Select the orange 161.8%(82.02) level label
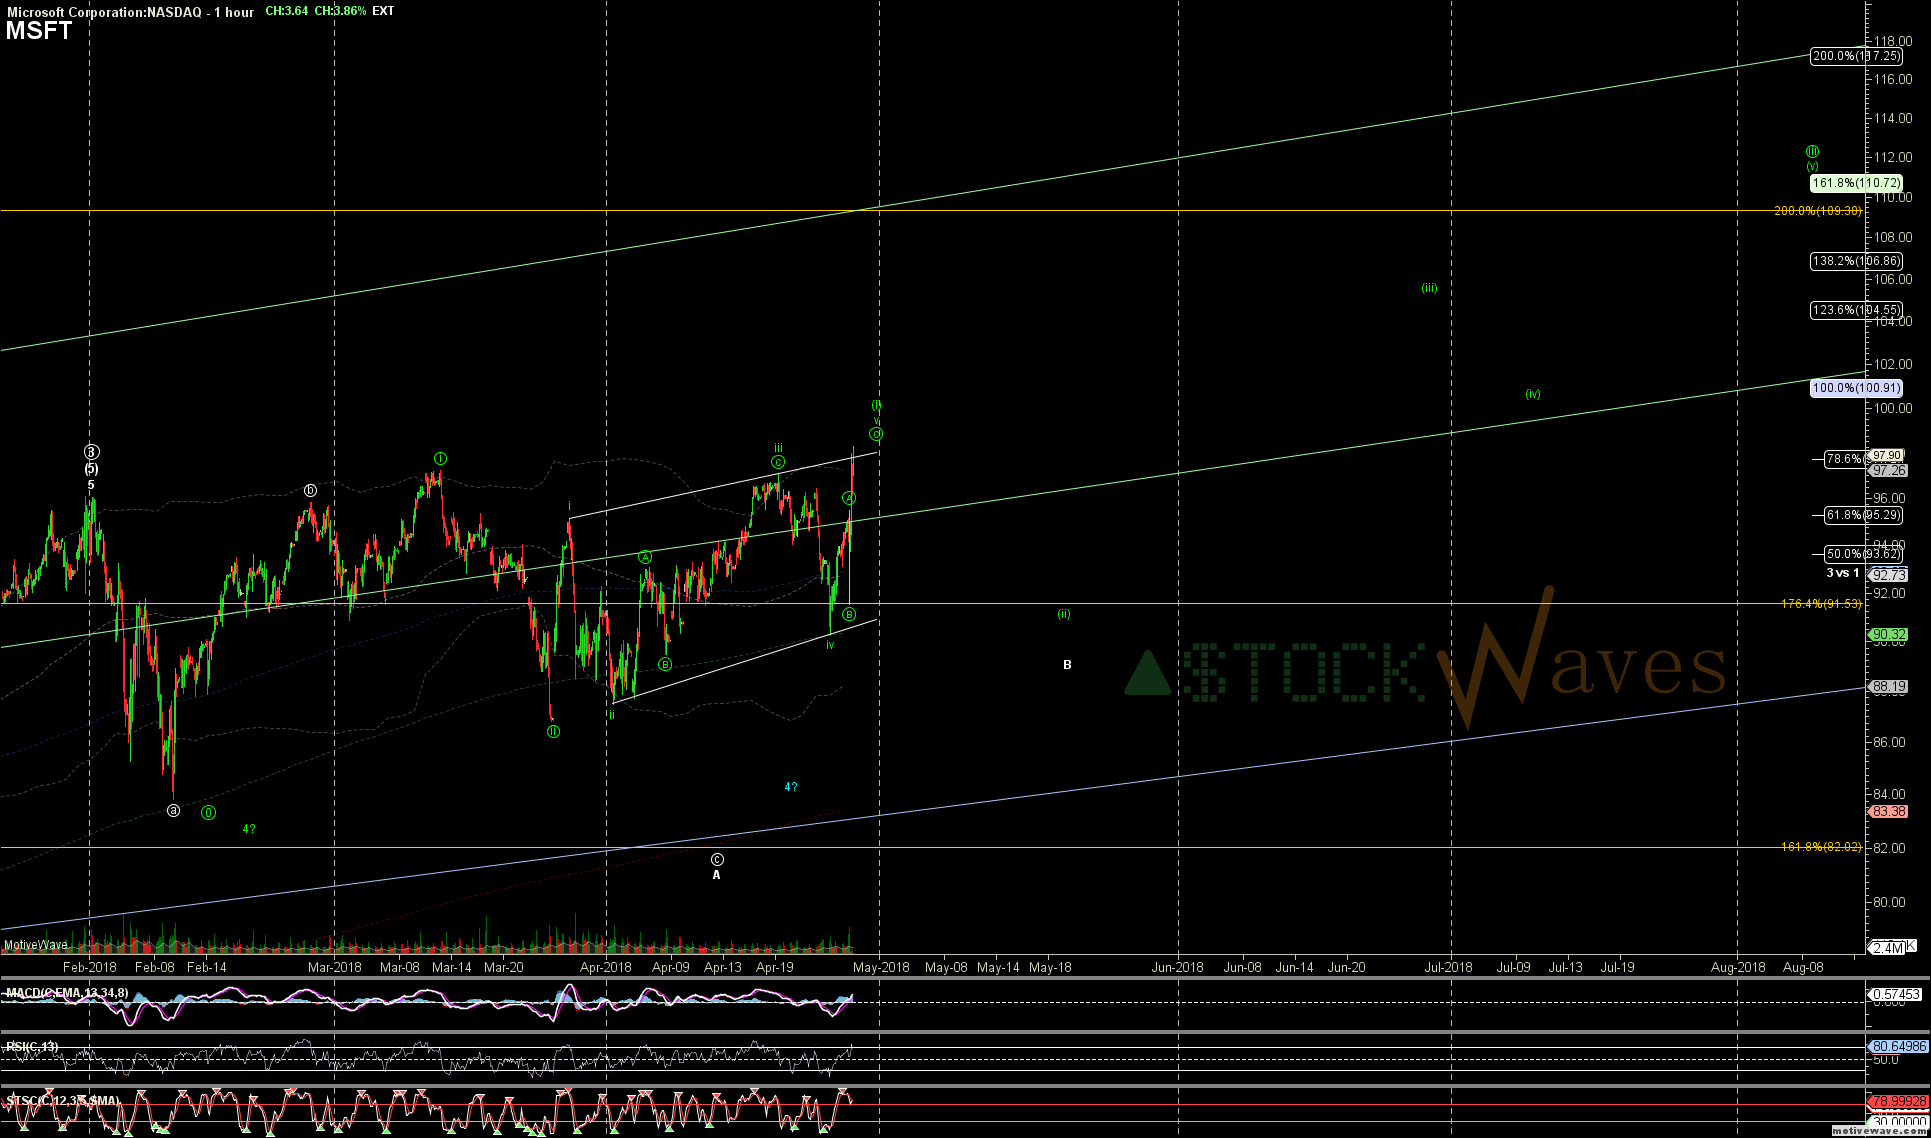This screenshot has width=1931, height=1138. (1821, 847)
